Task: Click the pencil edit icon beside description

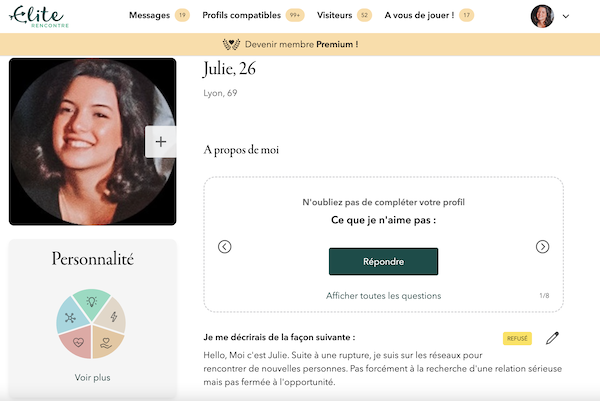Action: point(552,338)
